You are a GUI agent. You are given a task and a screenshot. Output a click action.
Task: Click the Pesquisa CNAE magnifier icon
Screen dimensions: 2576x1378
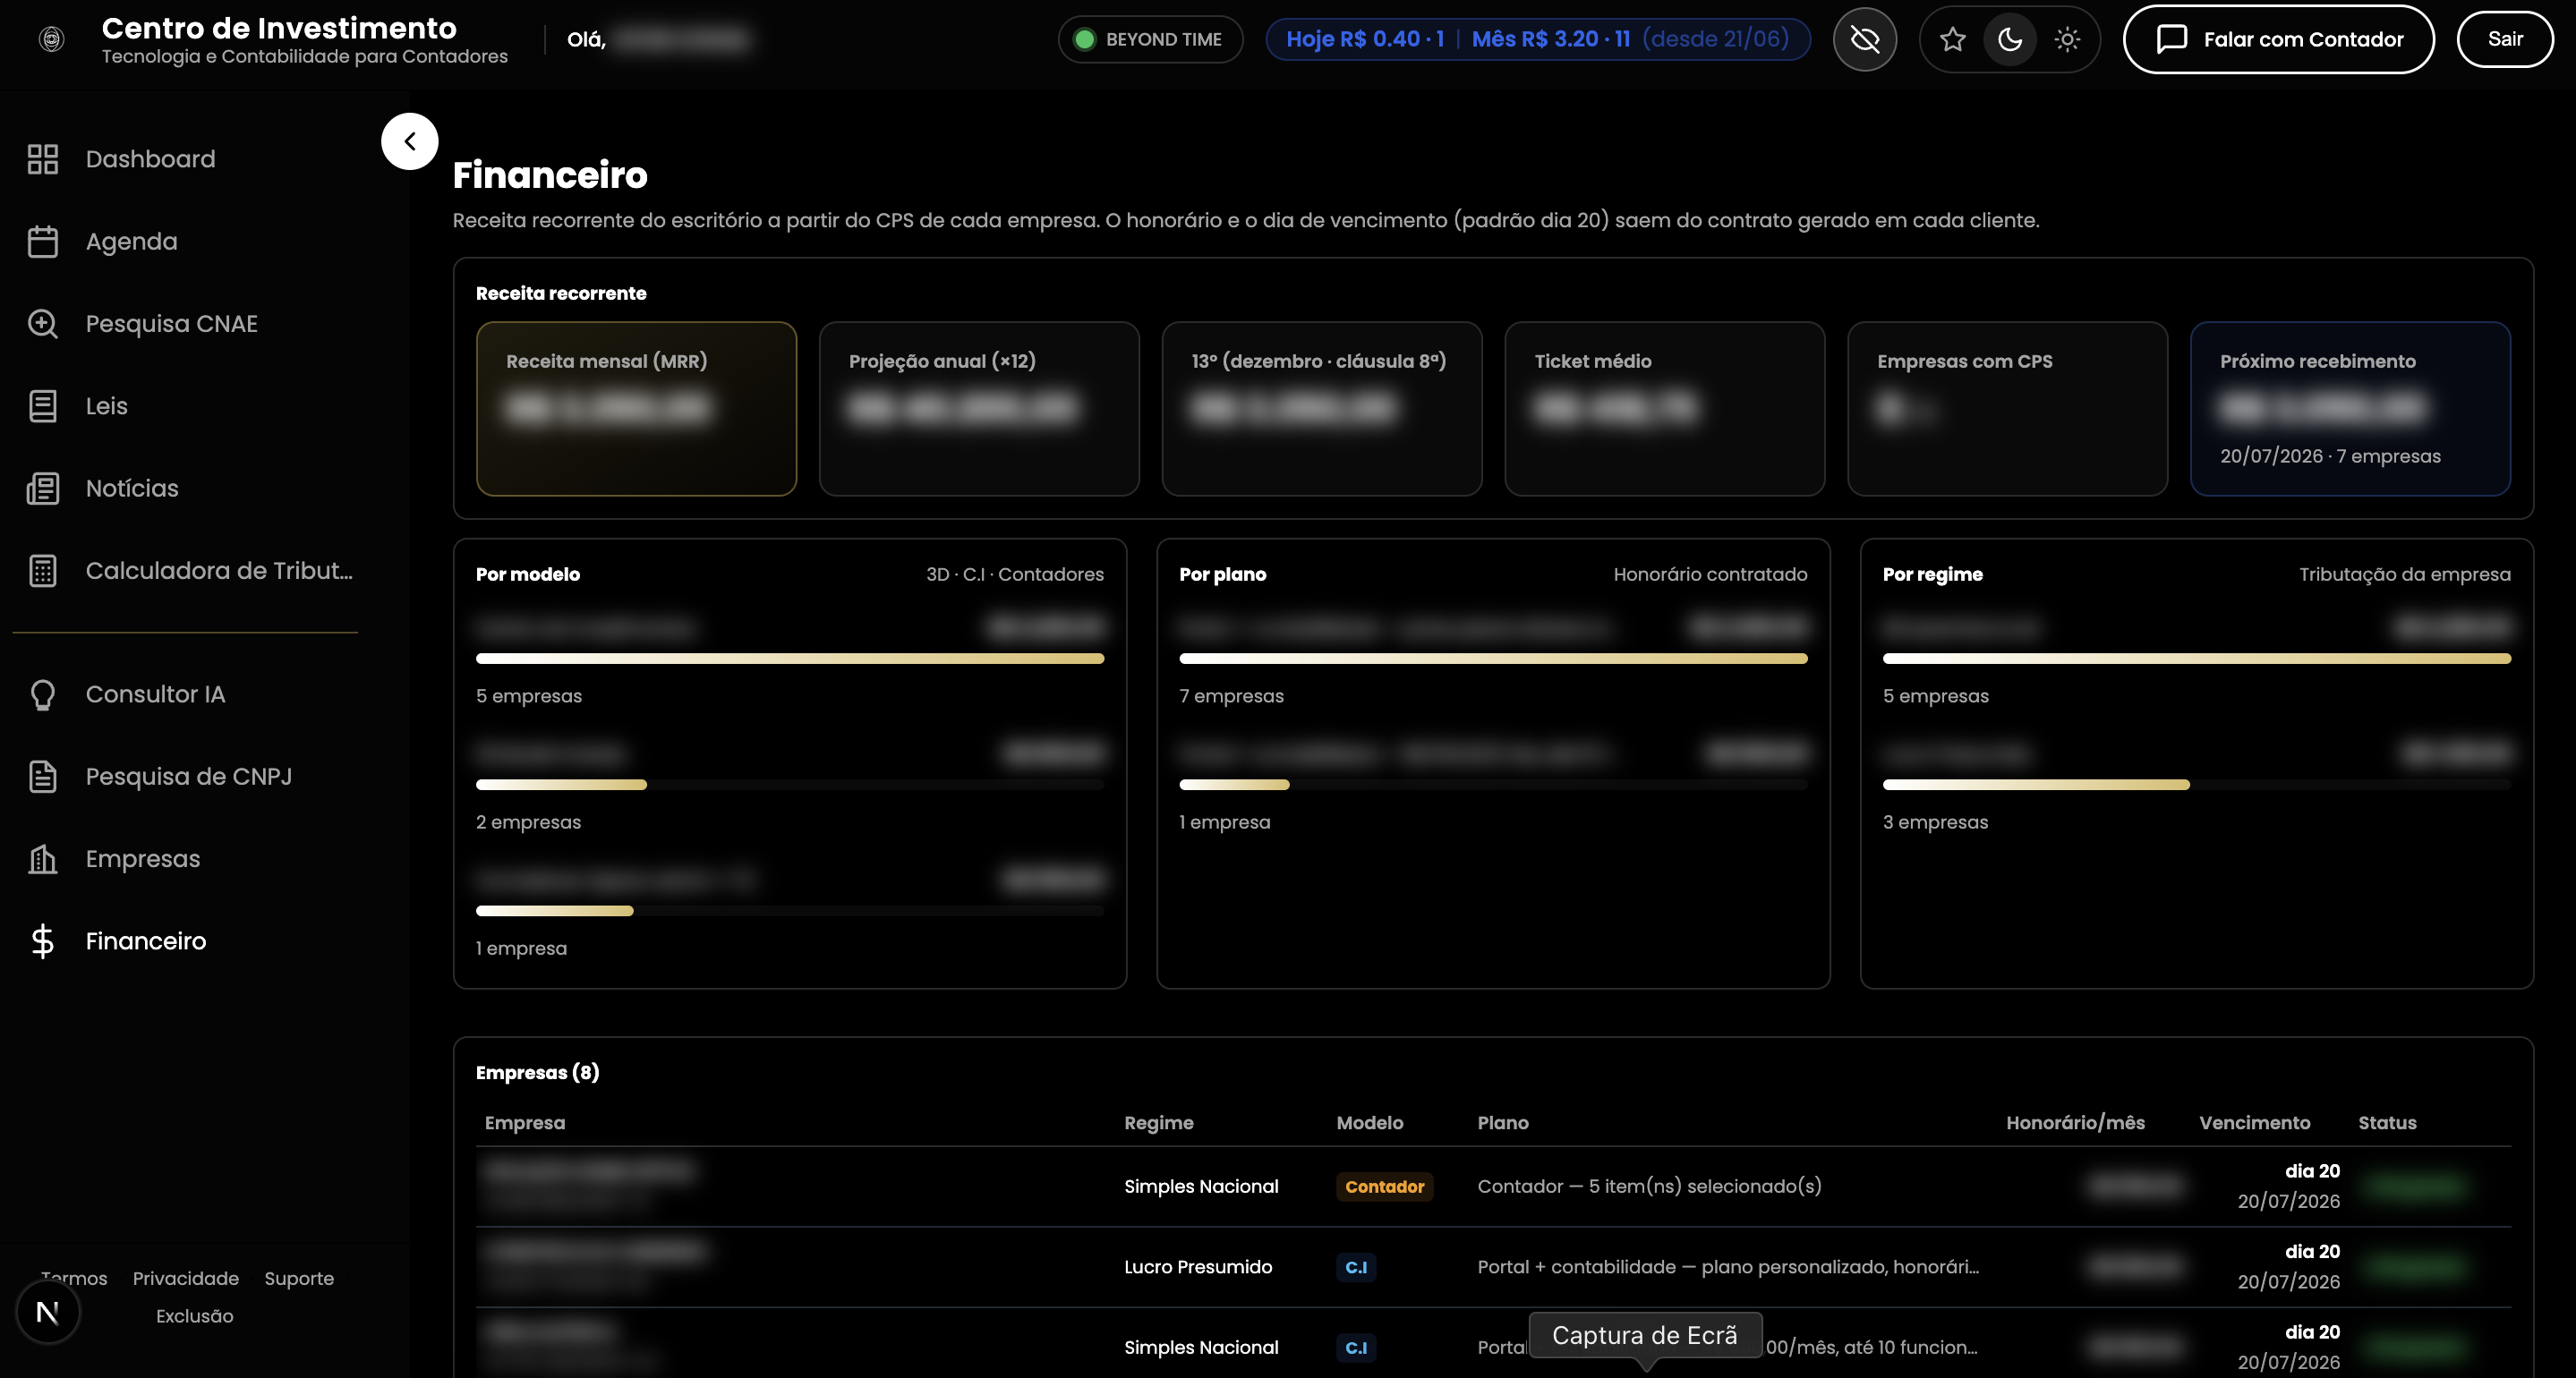click(42, 324)
